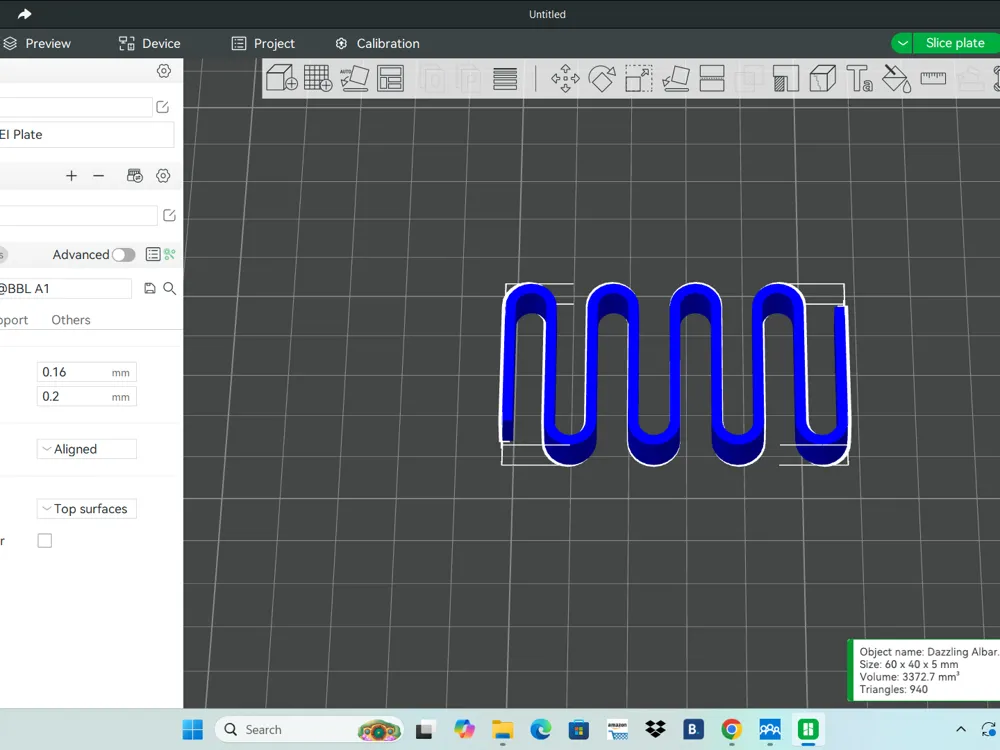The image size is (1000, 750).
Task: Select the Color painting bucket tool
Action: click(896, 78)
